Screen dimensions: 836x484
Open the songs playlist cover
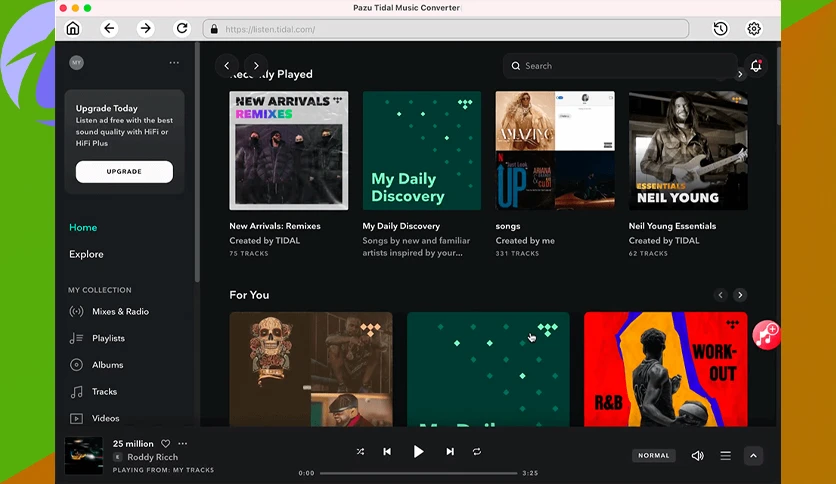click(555, 150)
